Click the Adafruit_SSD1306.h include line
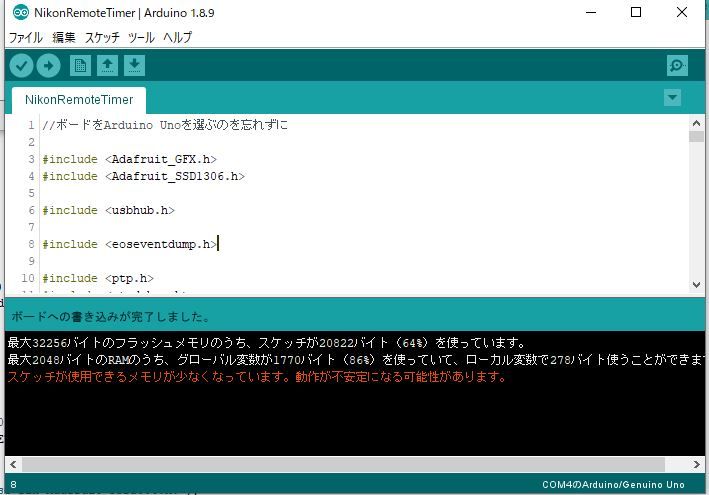709x495 pixels. (143, 176)
